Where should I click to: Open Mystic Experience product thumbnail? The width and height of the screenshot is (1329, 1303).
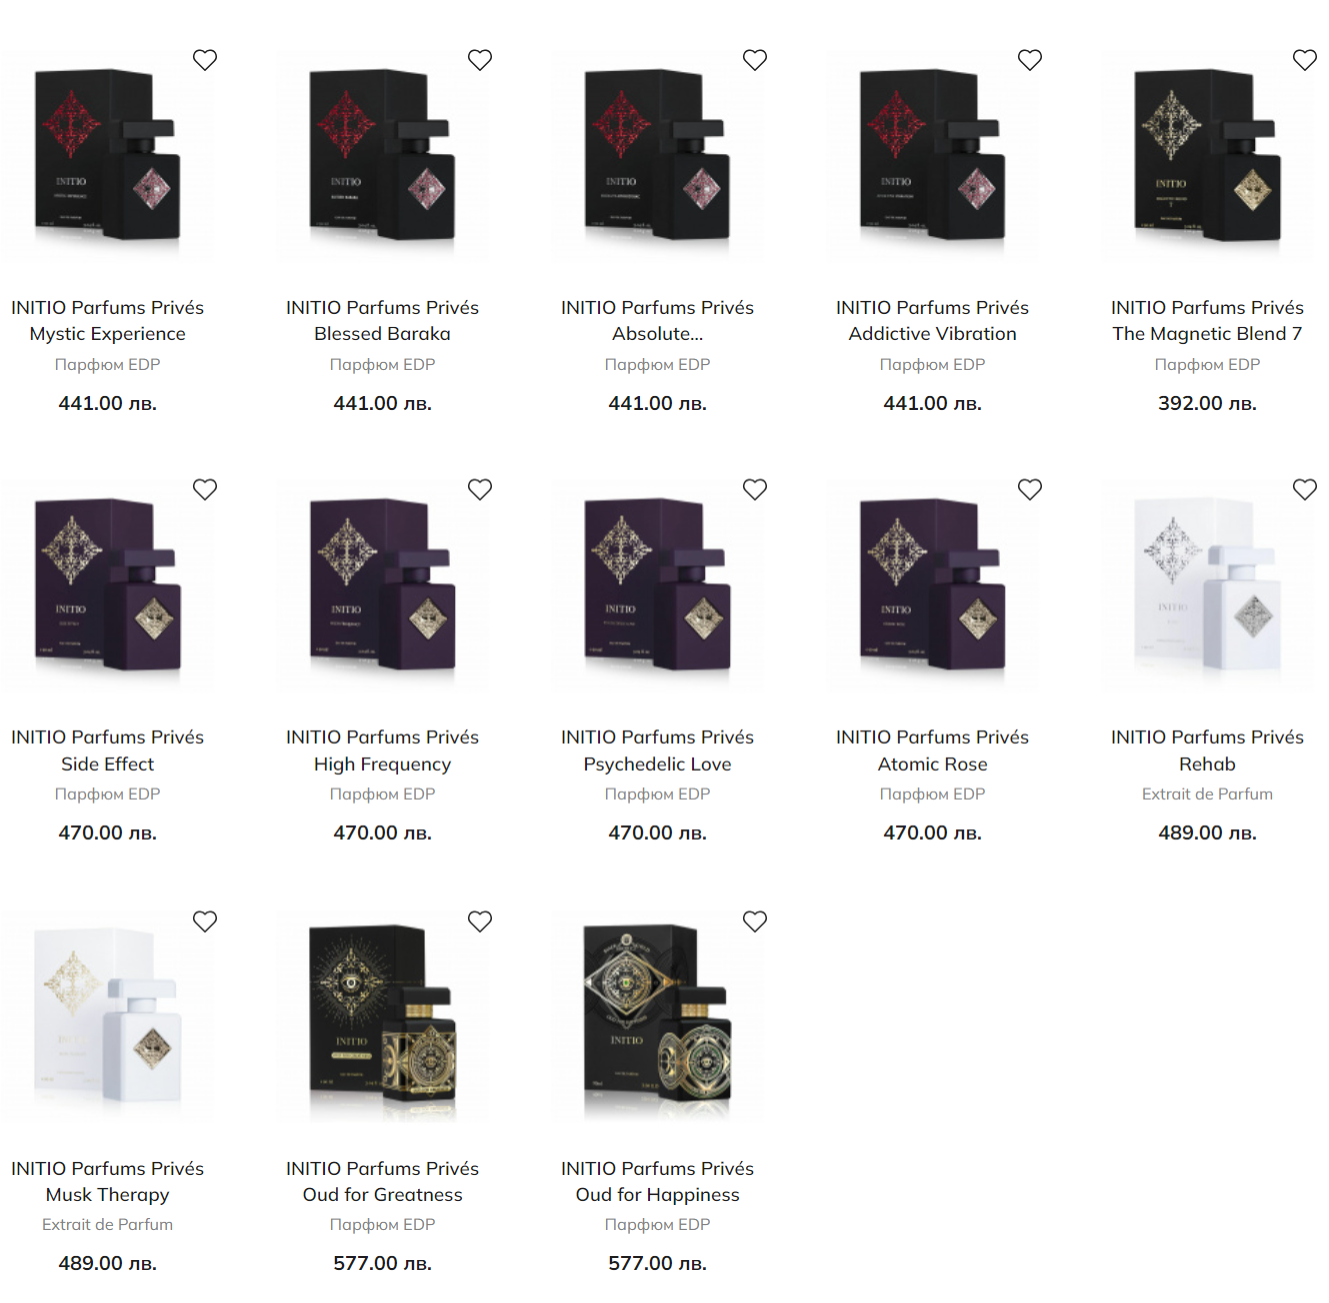tap(108, 156)
